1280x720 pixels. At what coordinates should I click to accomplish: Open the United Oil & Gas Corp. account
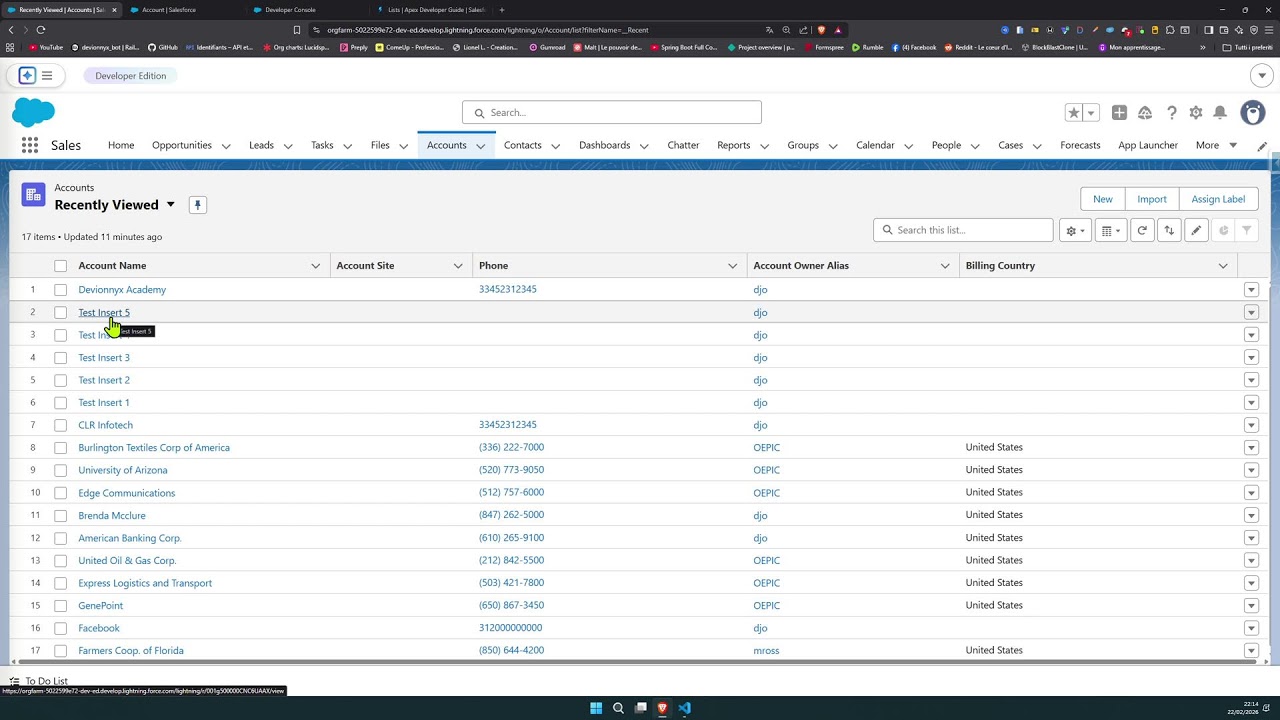pos(127,561)
